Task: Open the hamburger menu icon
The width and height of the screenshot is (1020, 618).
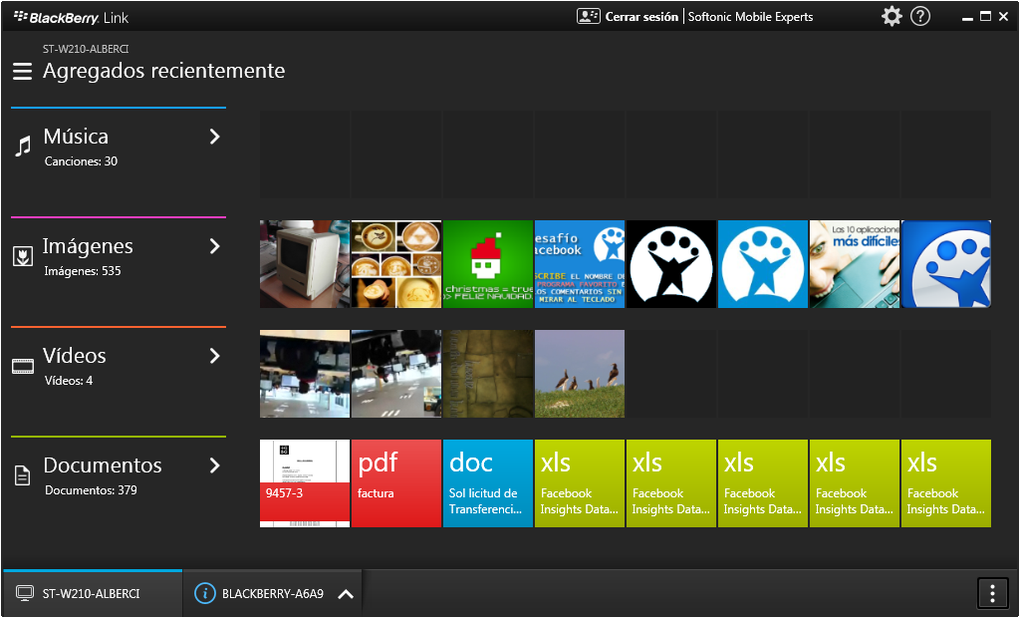Action: (22, 71)
